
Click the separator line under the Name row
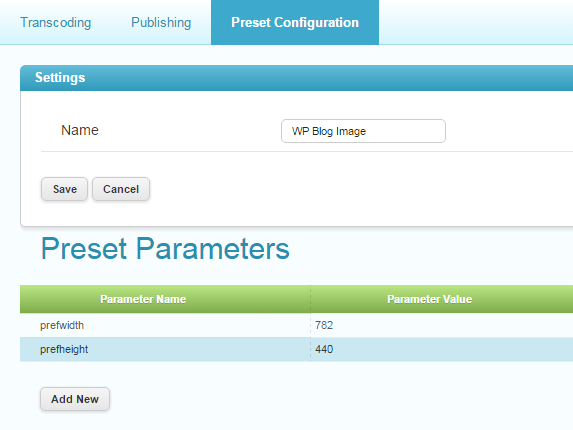click(307, 151)
